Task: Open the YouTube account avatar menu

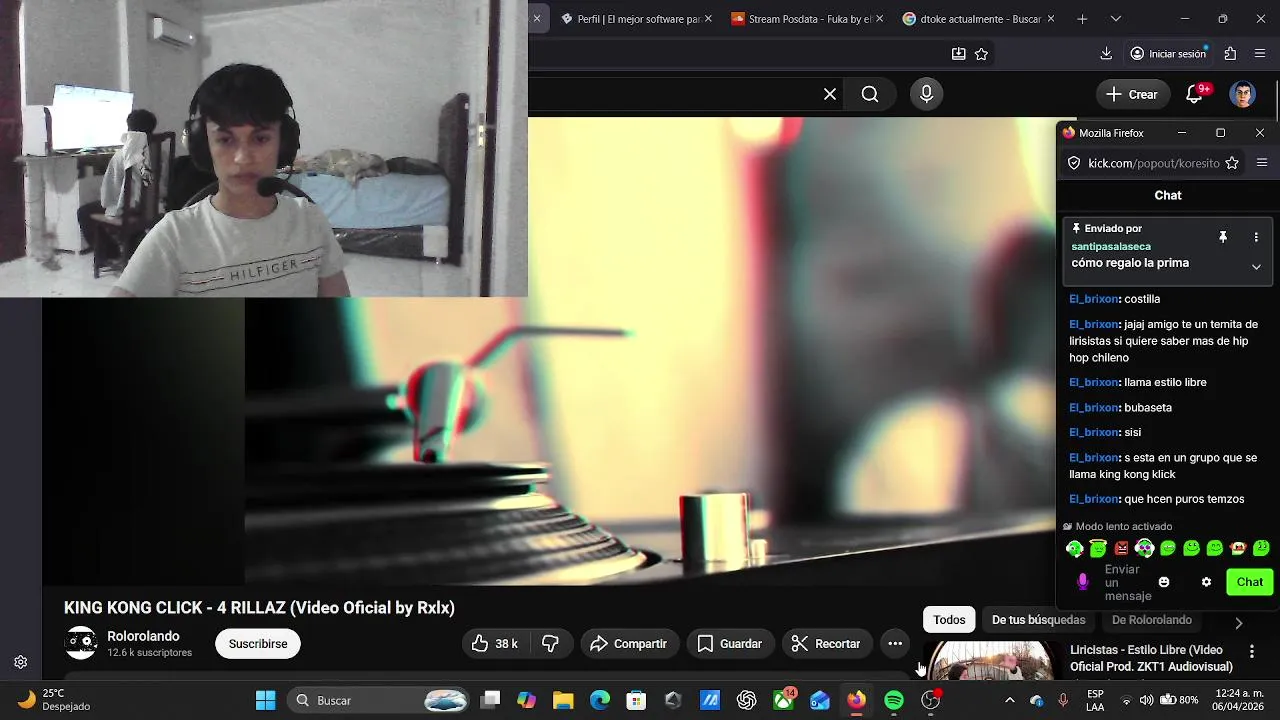Action: (1243, 94)
